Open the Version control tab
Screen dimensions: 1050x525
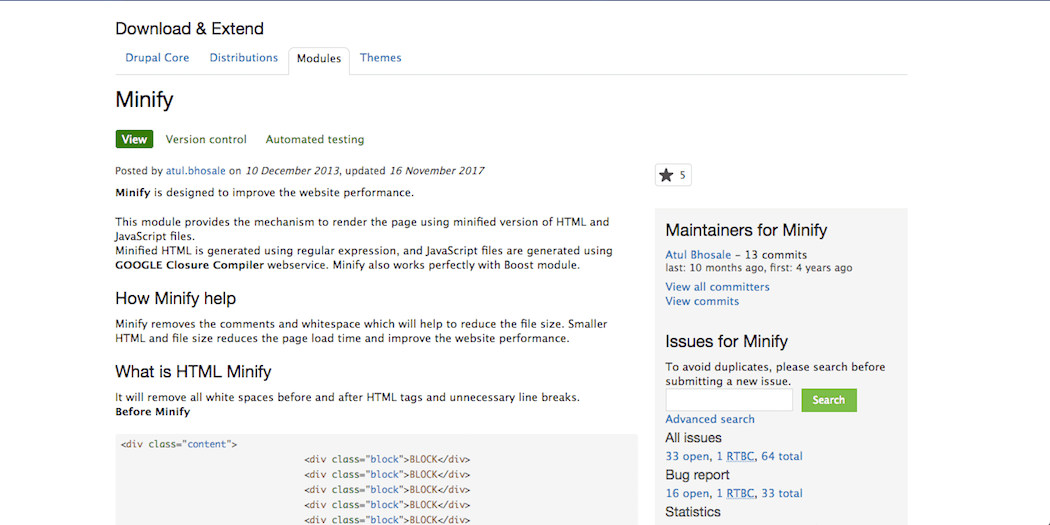(x=206, y=140)
